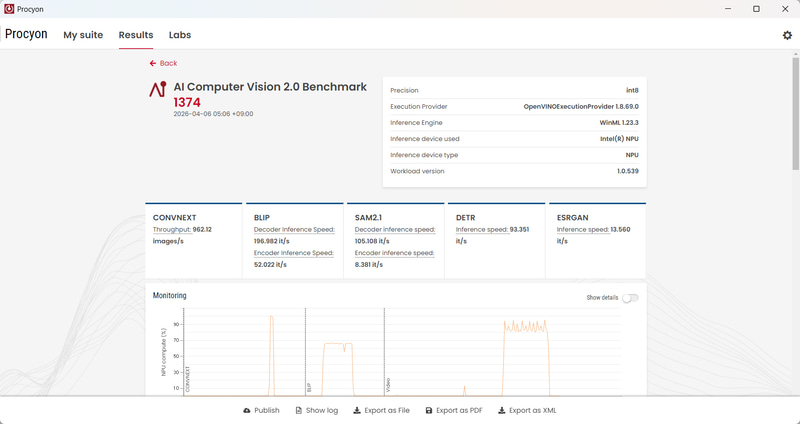Image resolution: width=800 pixels, height=424 pixels.
Task: Click the Show log label
Action: (x=322, y=410)
